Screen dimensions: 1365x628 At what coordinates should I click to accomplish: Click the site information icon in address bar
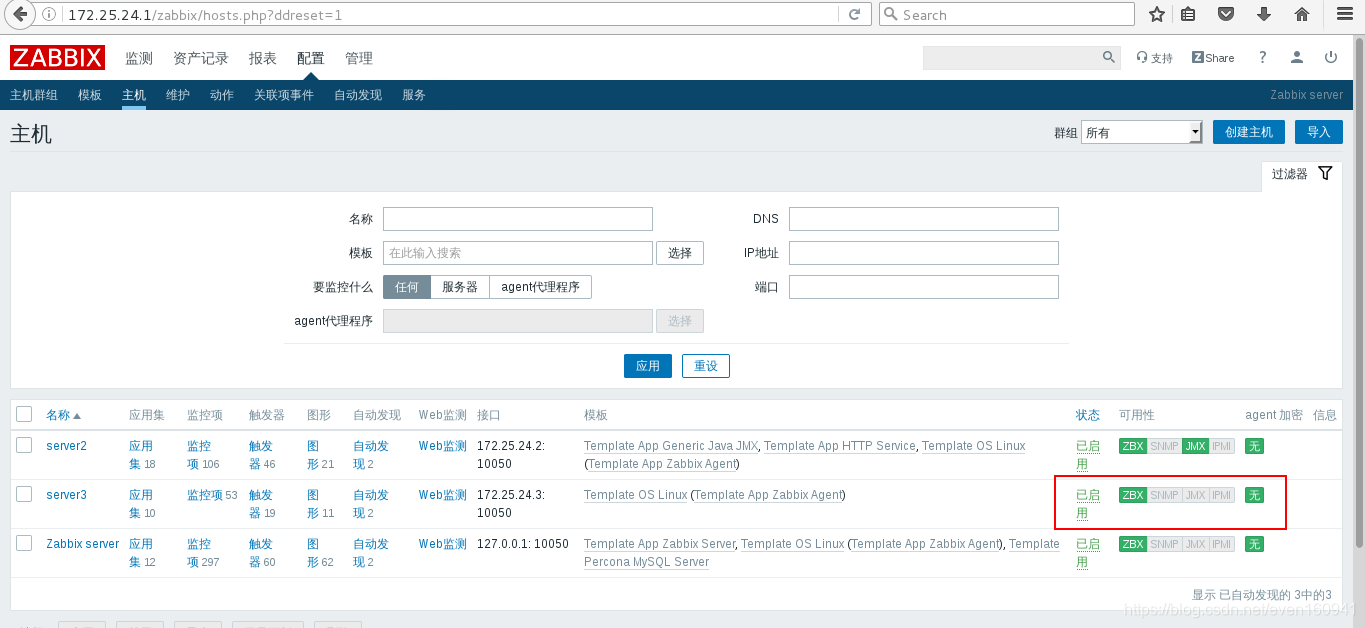50,14
